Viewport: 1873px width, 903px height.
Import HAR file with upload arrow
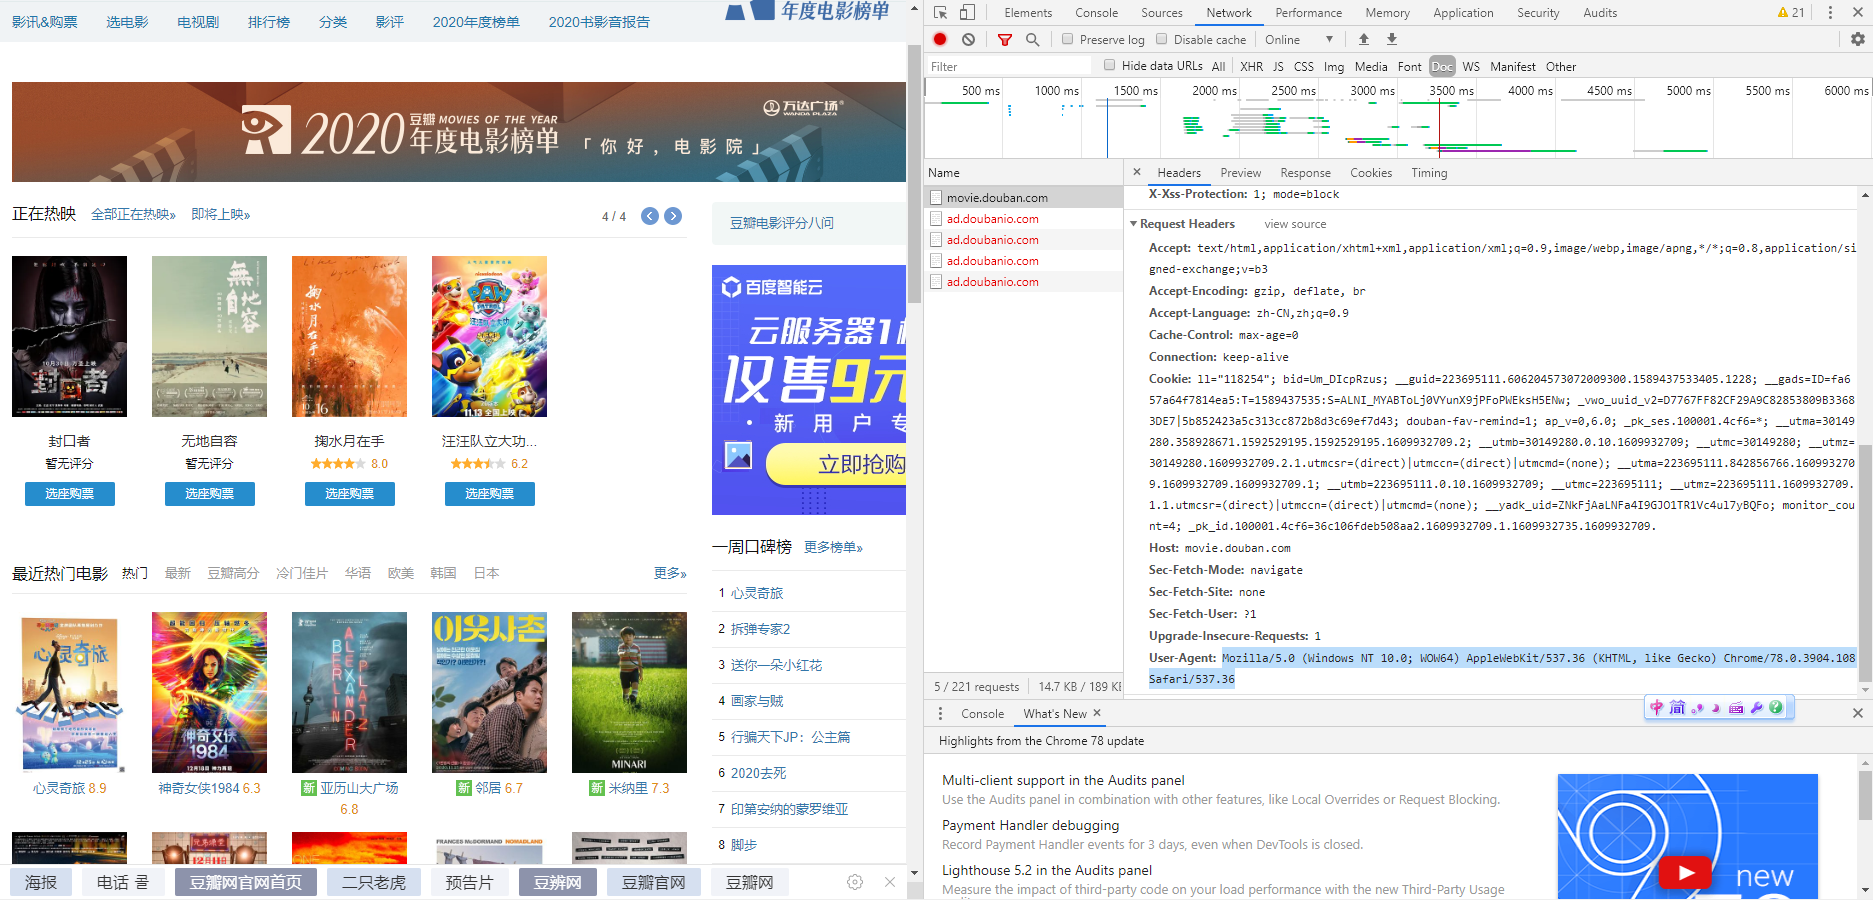click(1363, 39)
